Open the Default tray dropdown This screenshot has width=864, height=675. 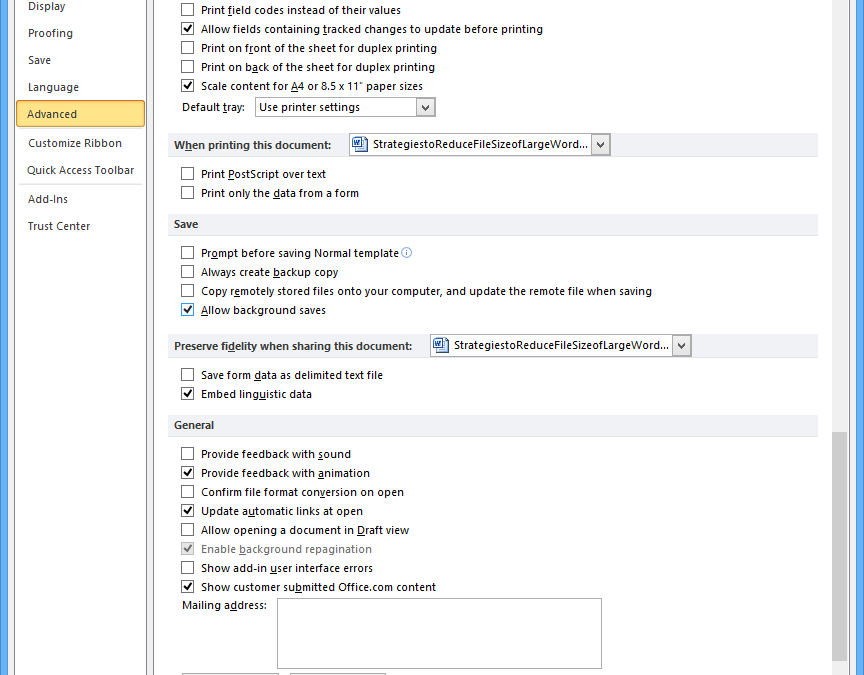point(426,107)
